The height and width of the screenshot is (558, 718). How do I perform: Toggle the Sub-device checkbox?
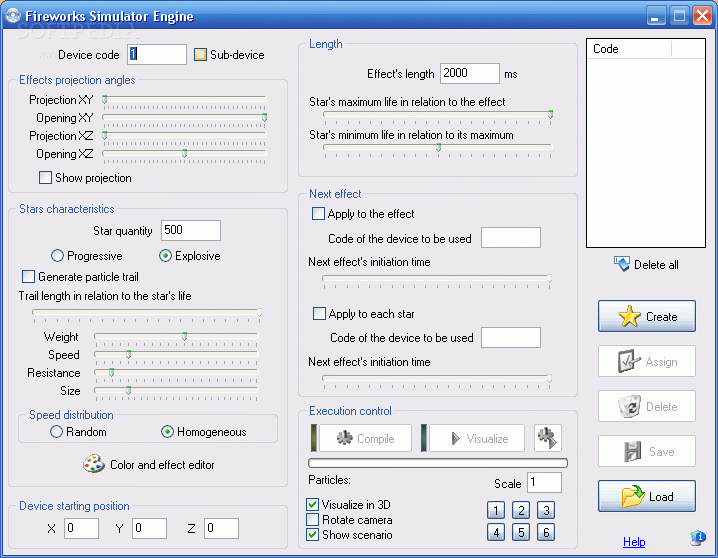[200, 54]
